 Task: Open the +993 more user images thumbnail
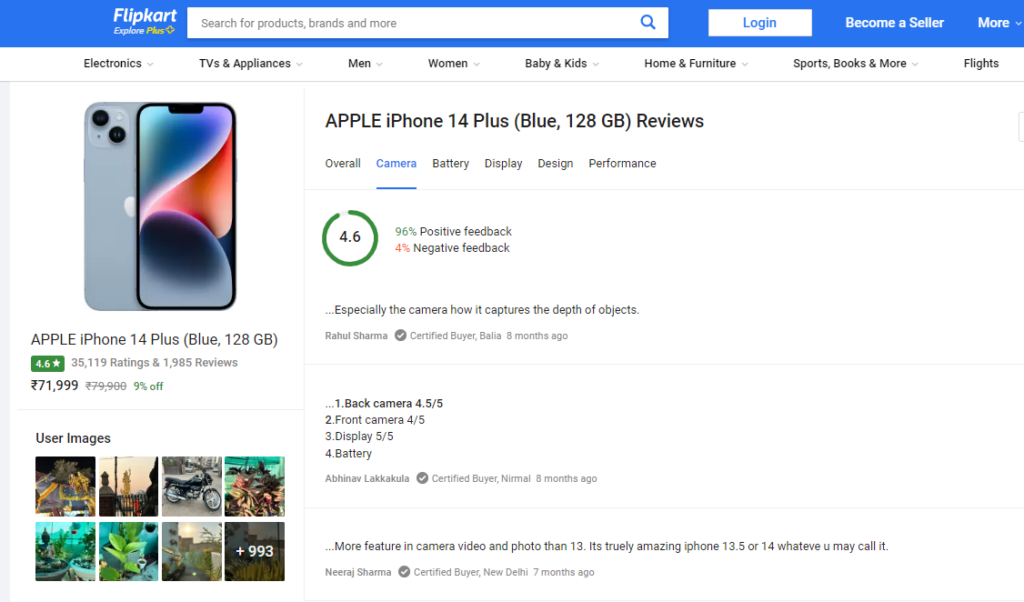coord(255,551)
